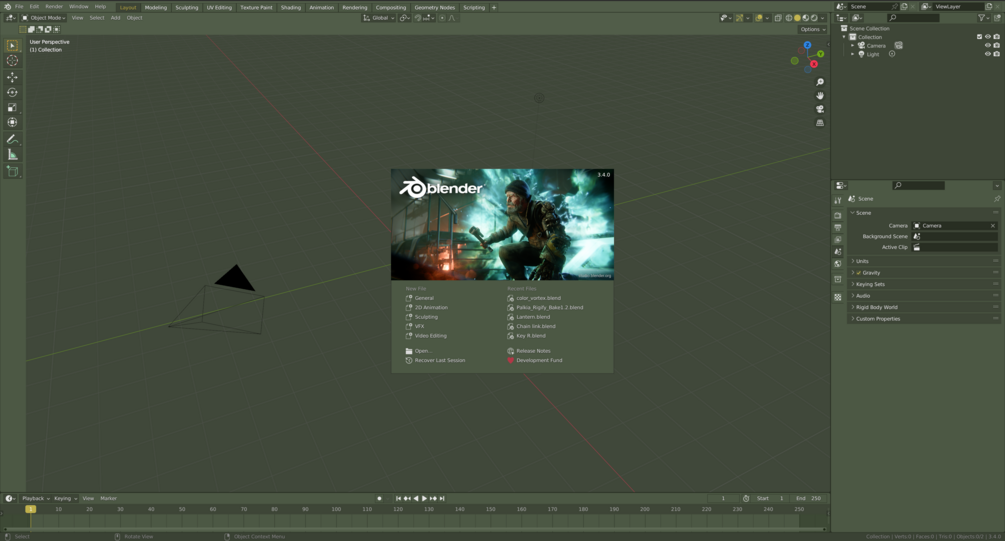Viewport: 1005px width, 541px height.
Task: Open the World properties tab
Action: pos(838,263)
